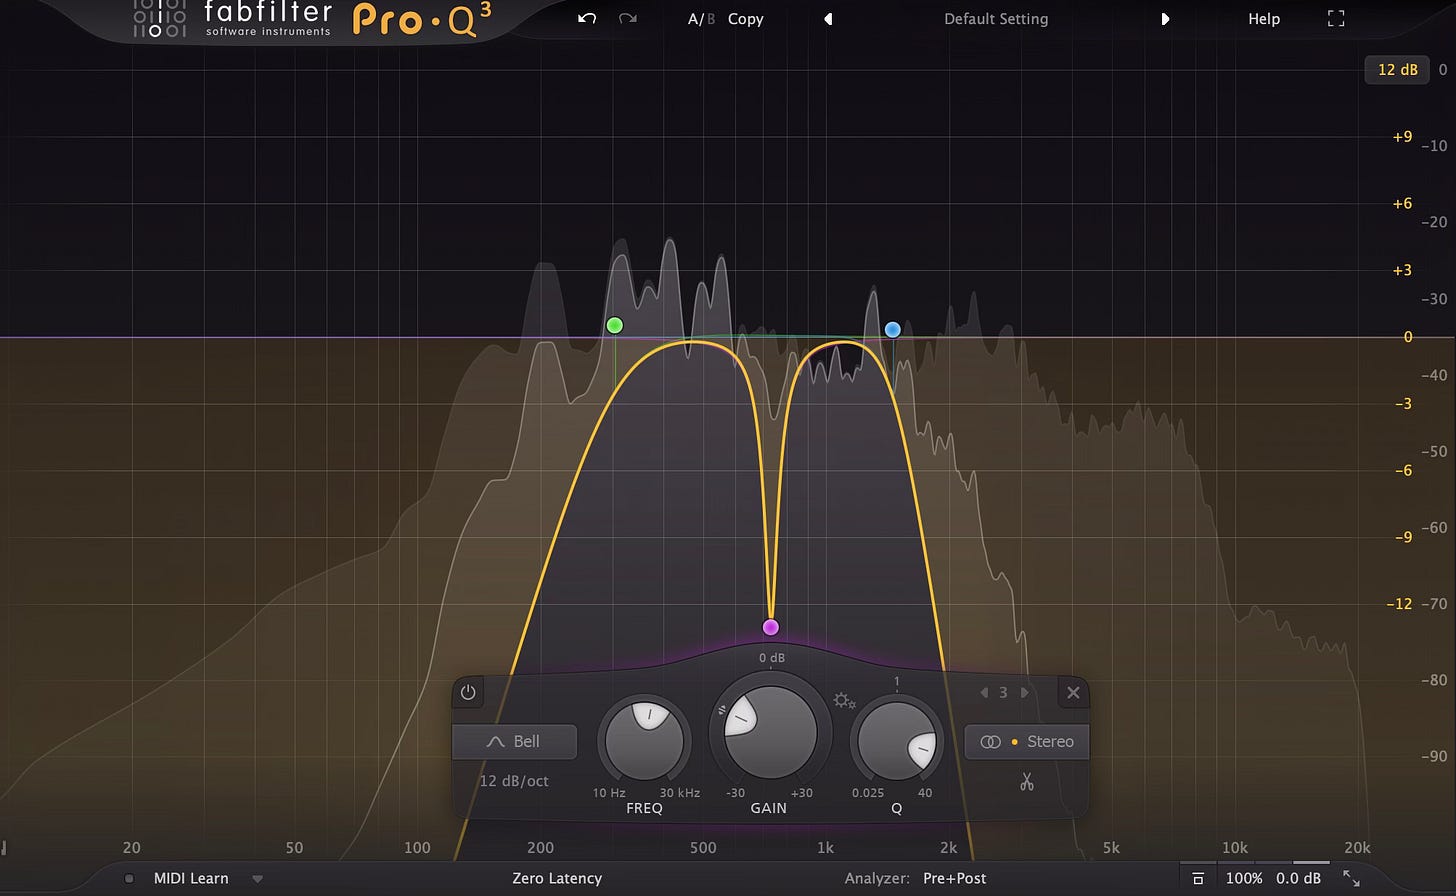Click the 100% output scale value
1456x896 pixels.
coord(1244,878)
